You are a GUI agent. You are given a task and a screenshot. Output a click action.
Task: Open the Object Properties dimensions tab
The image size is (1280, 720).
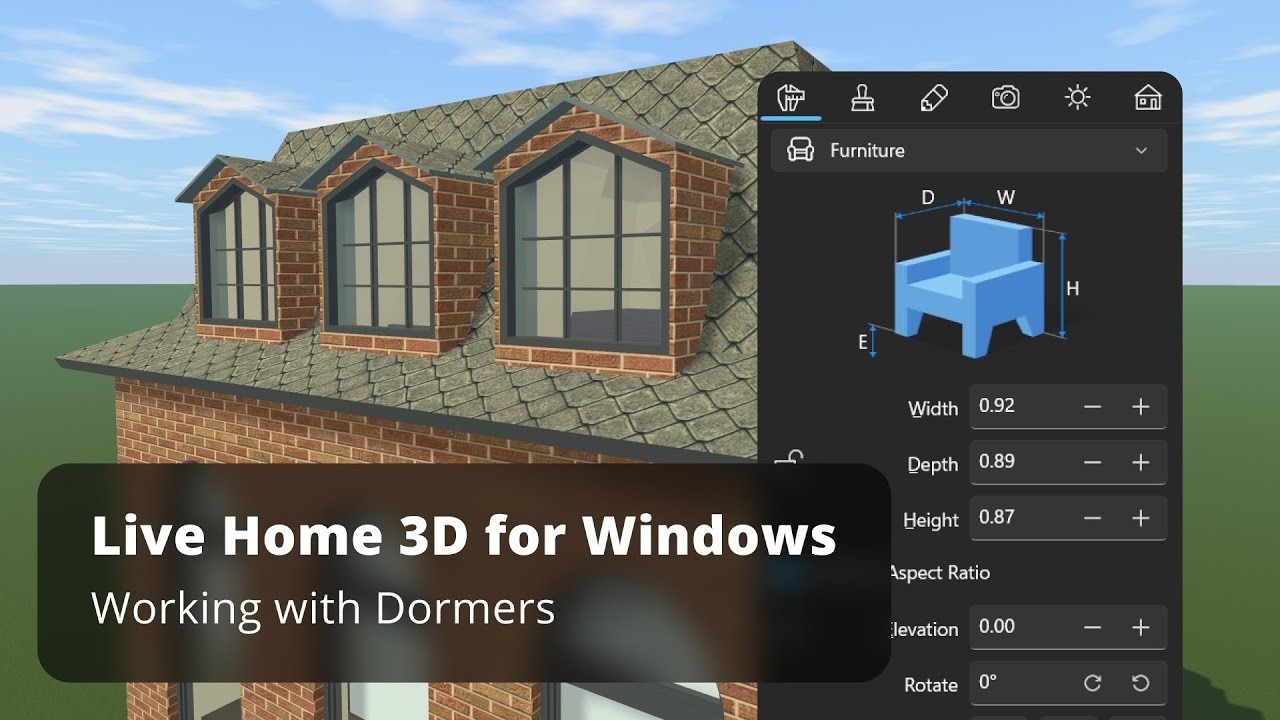click(792, 98)
